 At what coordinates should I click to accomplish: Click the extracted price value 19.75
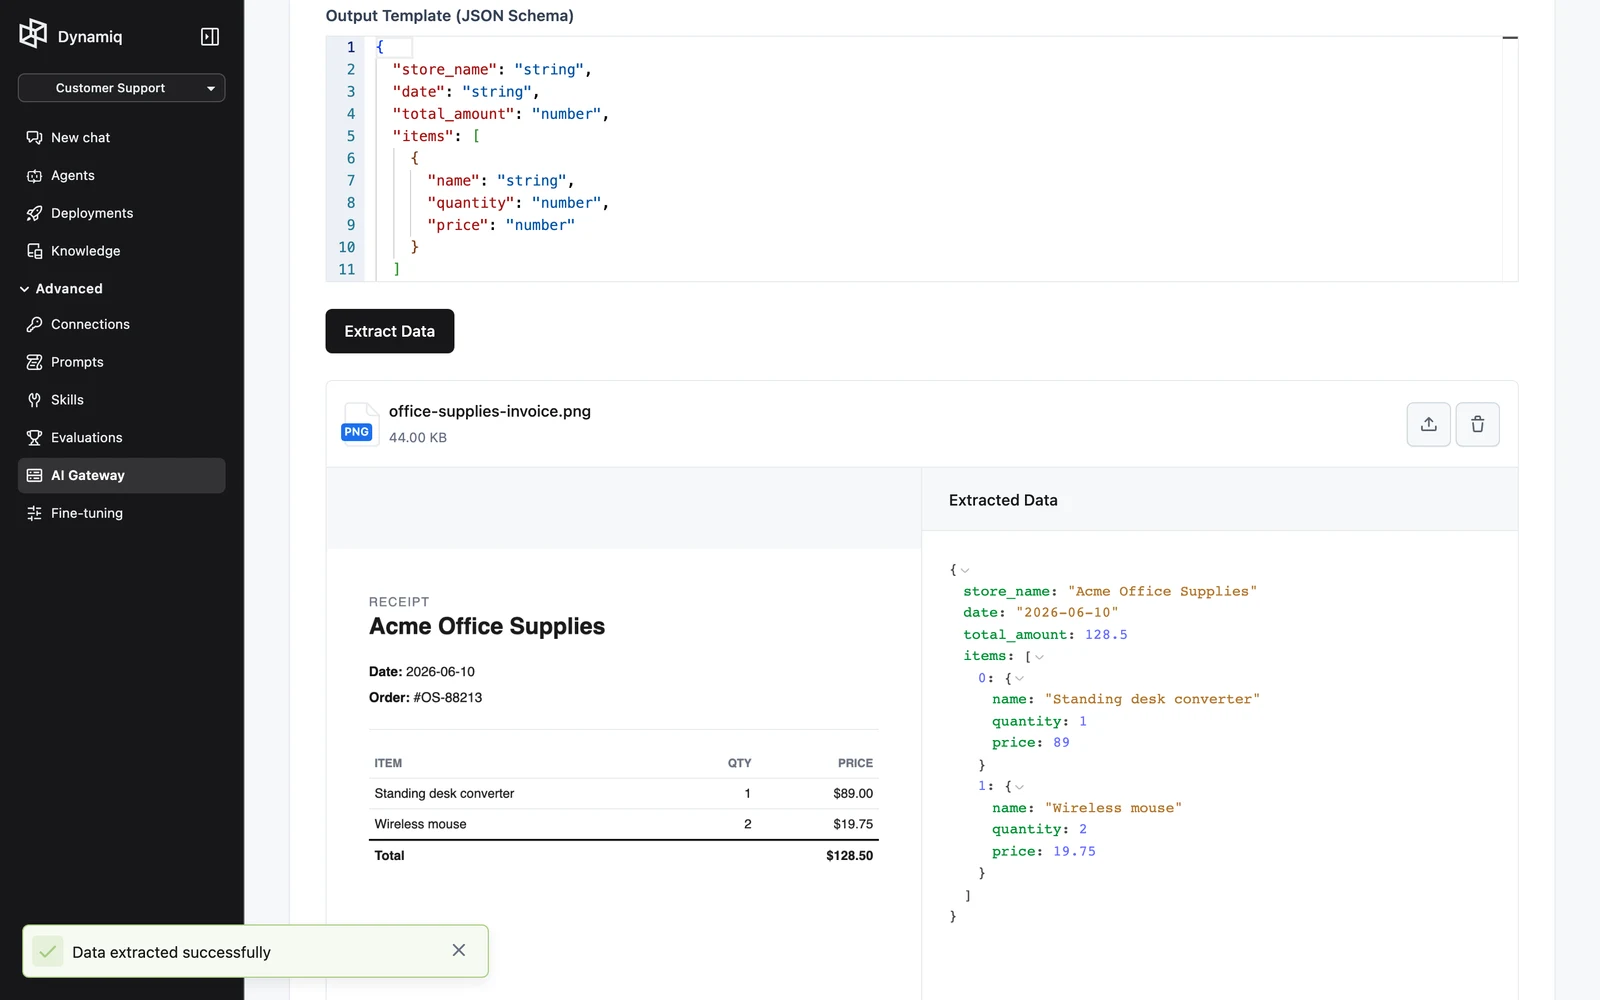click(1074, 852)
